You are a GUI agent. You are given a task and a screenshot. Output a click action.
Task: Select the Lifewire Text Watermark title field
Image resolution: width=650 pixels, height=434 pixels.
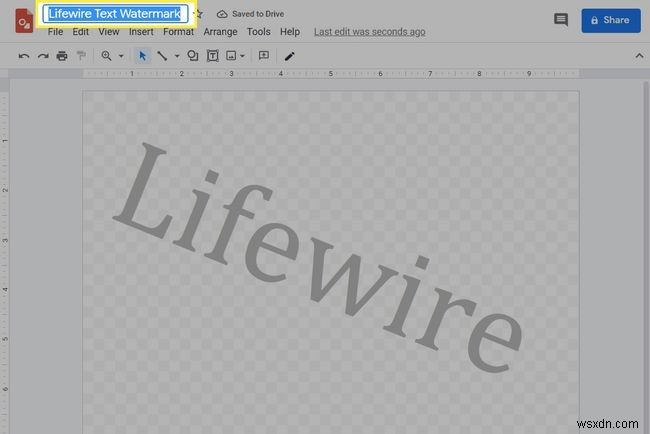click(115, 14)
